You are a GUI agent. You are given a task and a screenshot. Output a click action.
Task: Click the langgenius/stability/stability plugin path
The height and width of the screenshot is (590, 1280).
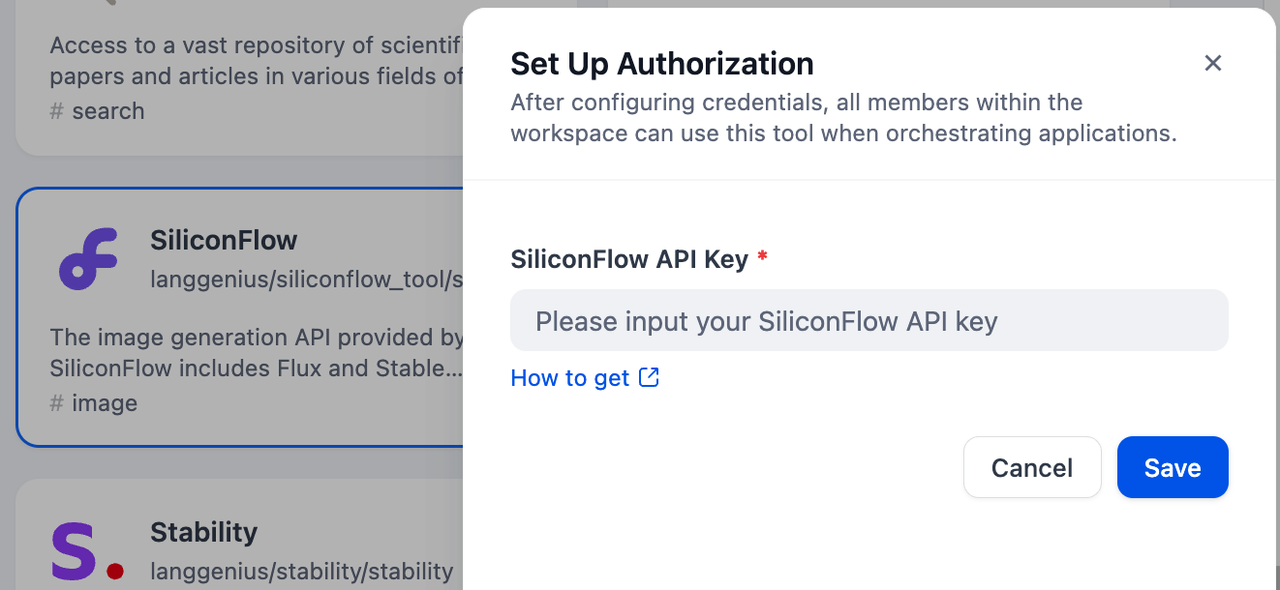click(302, 572)
